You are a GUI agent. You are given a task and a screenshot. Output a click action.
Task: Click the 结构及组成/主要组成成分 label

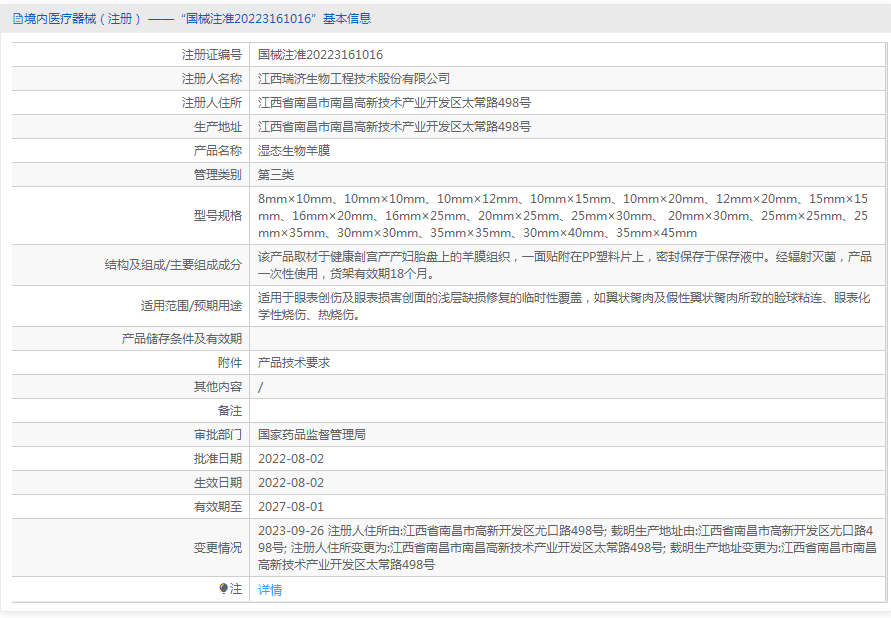point(173,265)
